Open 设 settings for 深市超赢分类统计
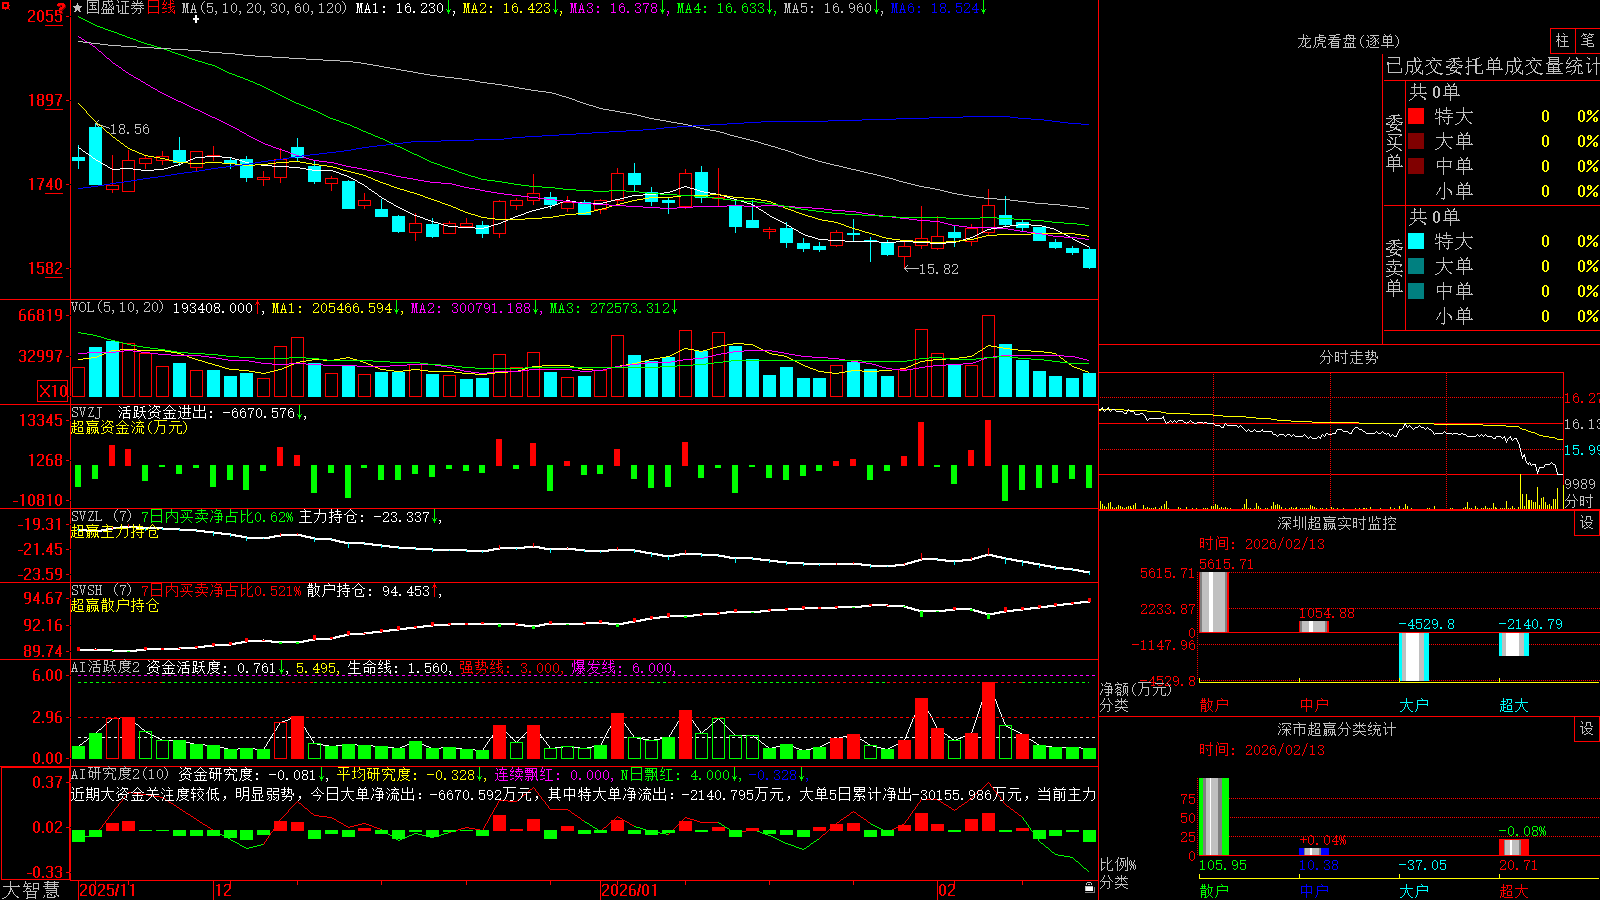The image size is (1600, 900). [x=1587, y=729]
